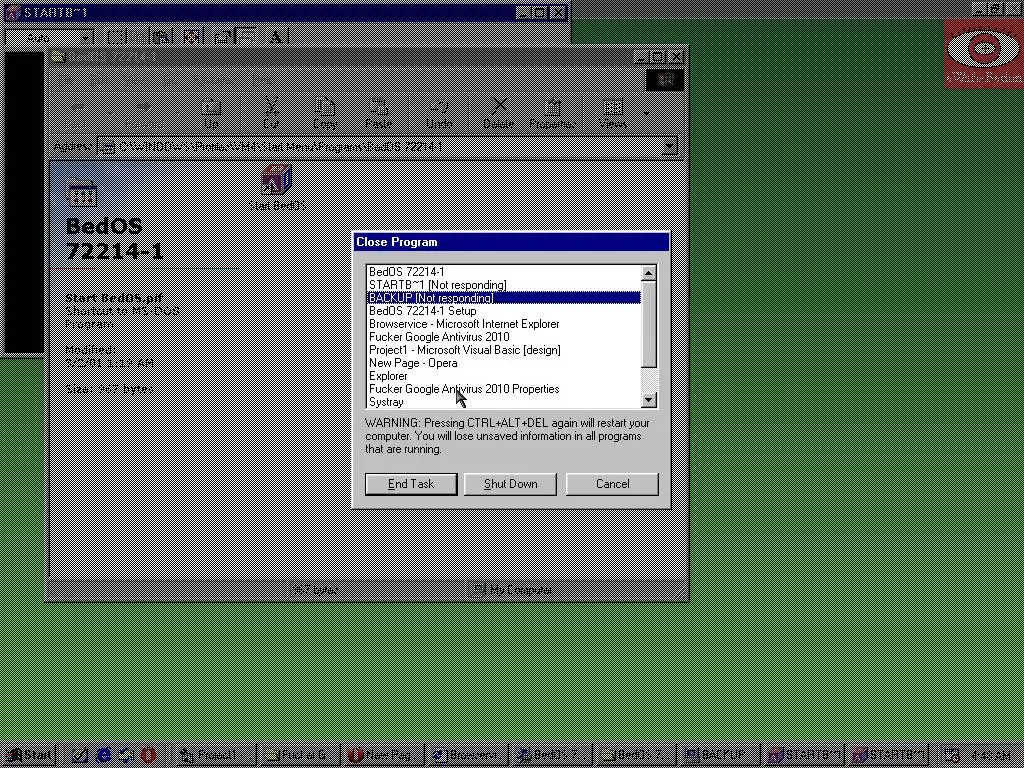Select 'Fucker Google Antivirus 2010' task entry

[x=504, y=337]
